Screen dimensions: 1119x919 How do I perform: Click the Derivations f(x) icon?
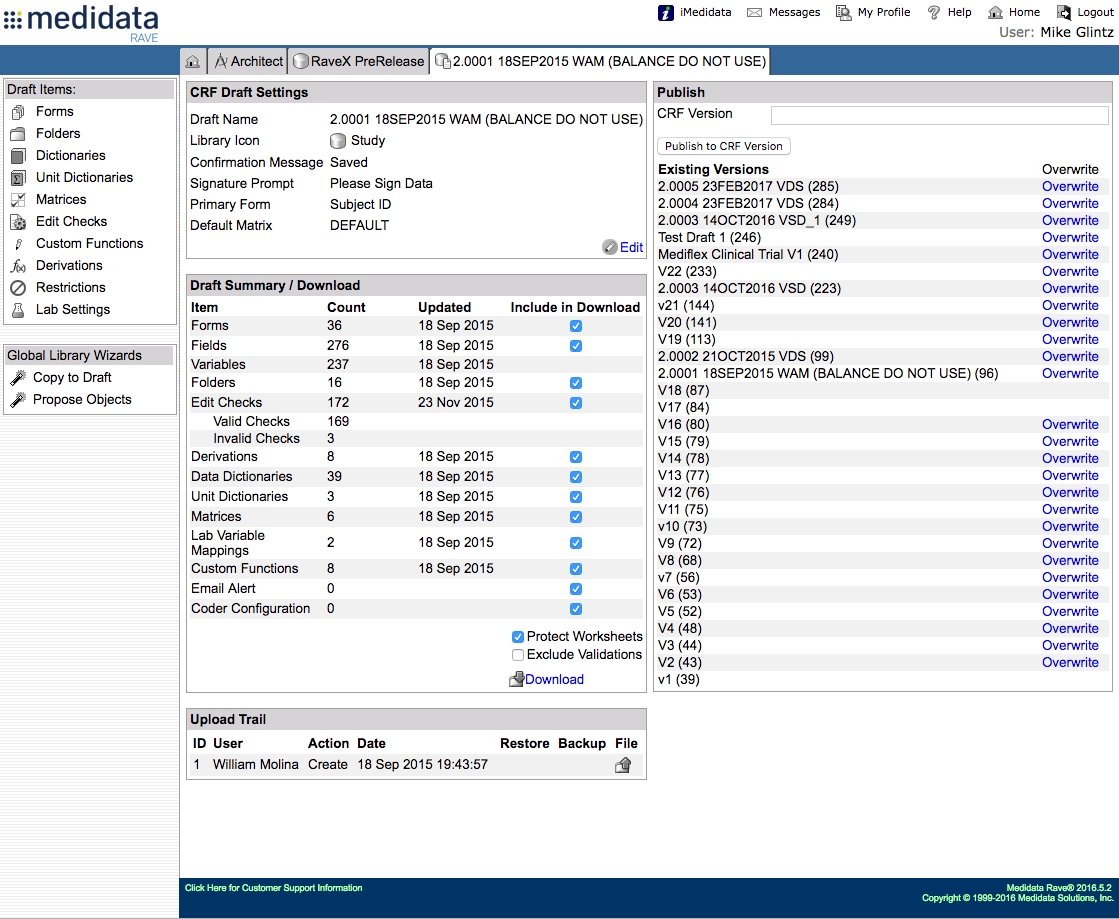pyautogui.click(x=19, y=266)
